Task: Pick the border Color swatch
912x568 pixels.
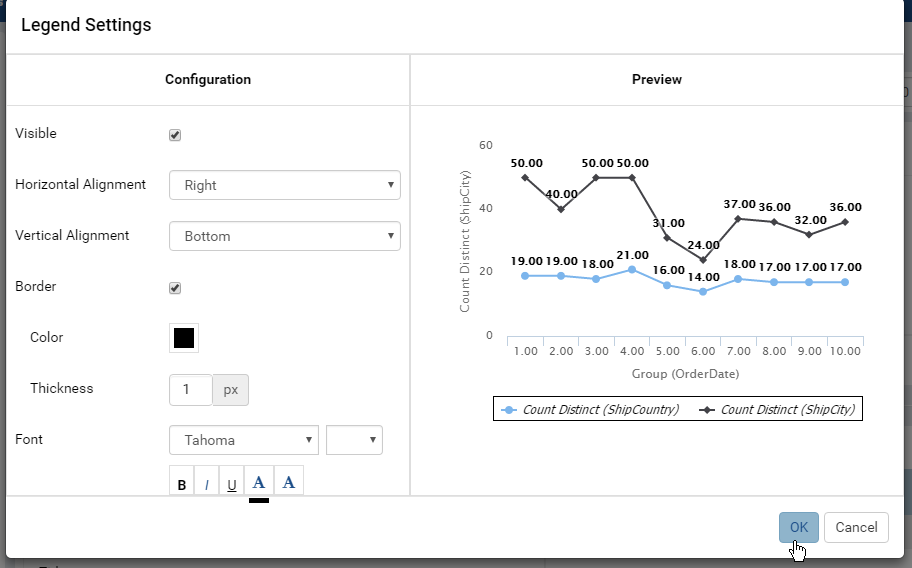Action: coord(184,338)
